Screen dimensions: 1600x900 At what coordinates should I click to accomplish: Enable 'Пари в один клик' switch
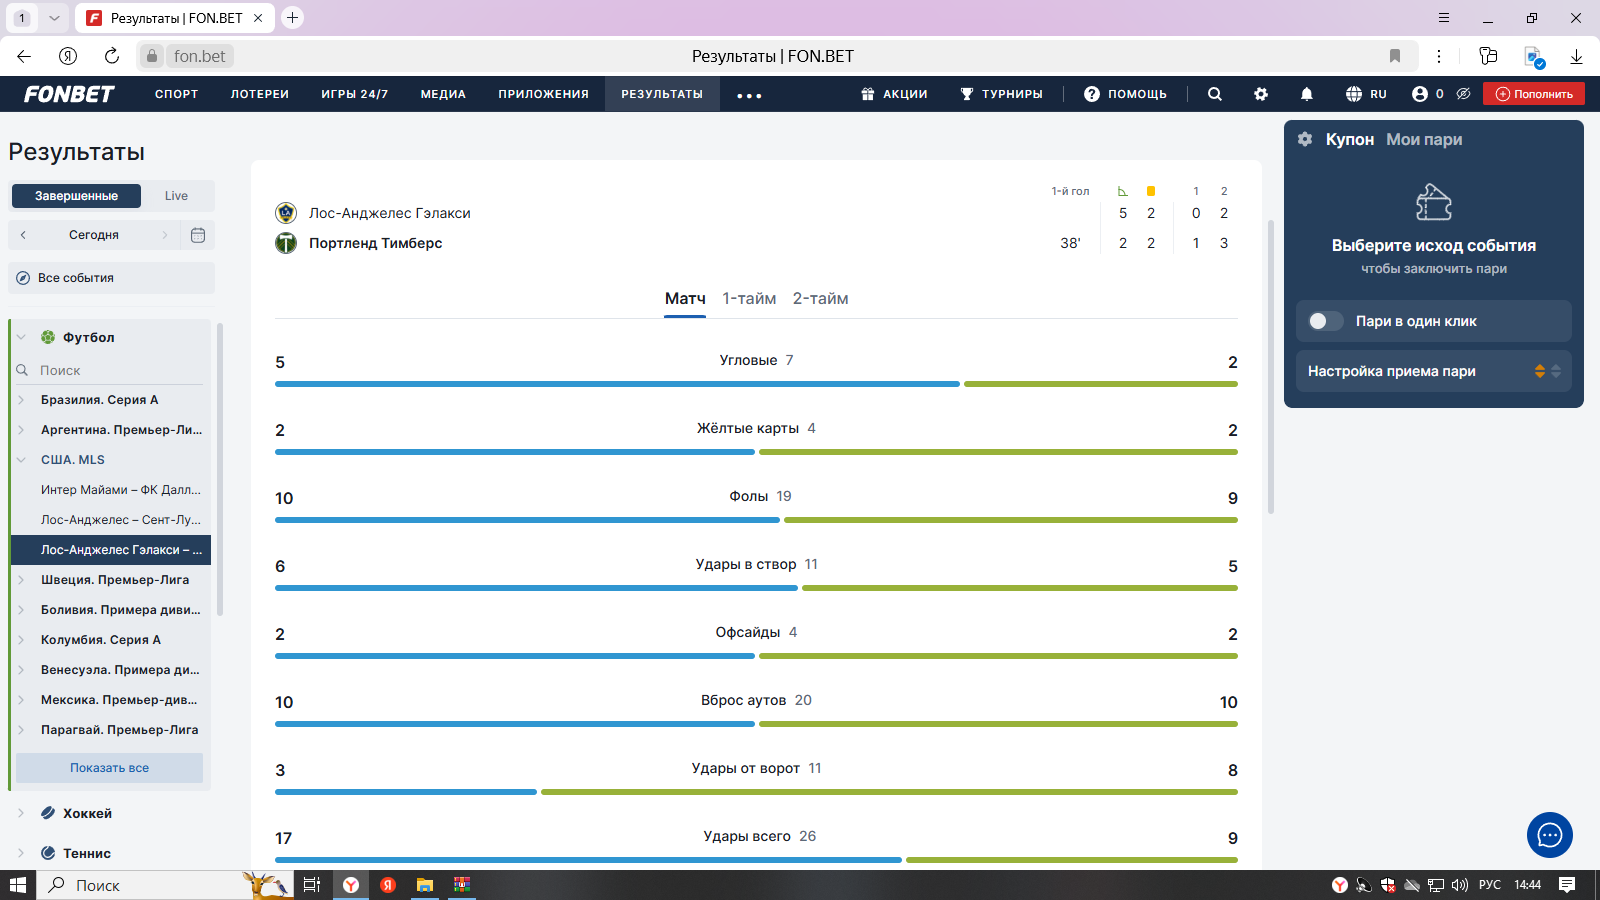point(1326,321)
